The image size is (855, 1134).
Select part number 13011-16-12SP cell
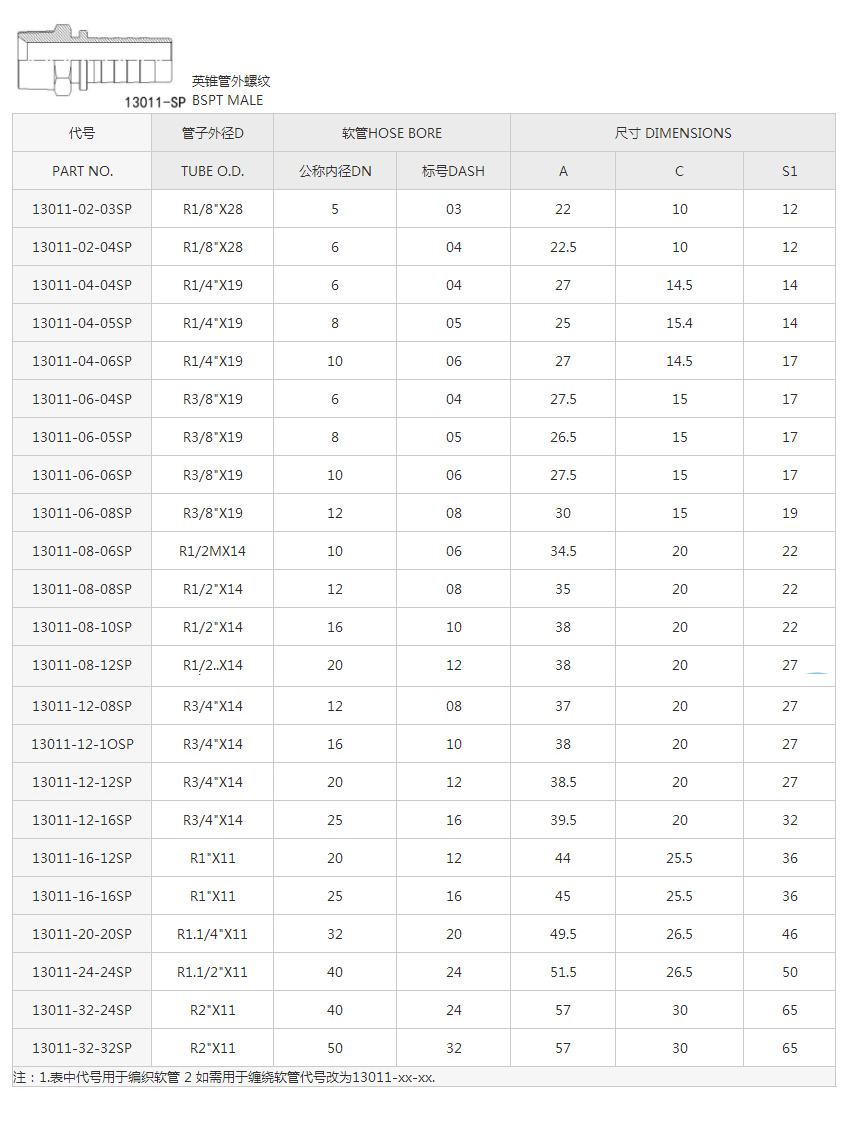pyautogui.click(x=82, y=858)
